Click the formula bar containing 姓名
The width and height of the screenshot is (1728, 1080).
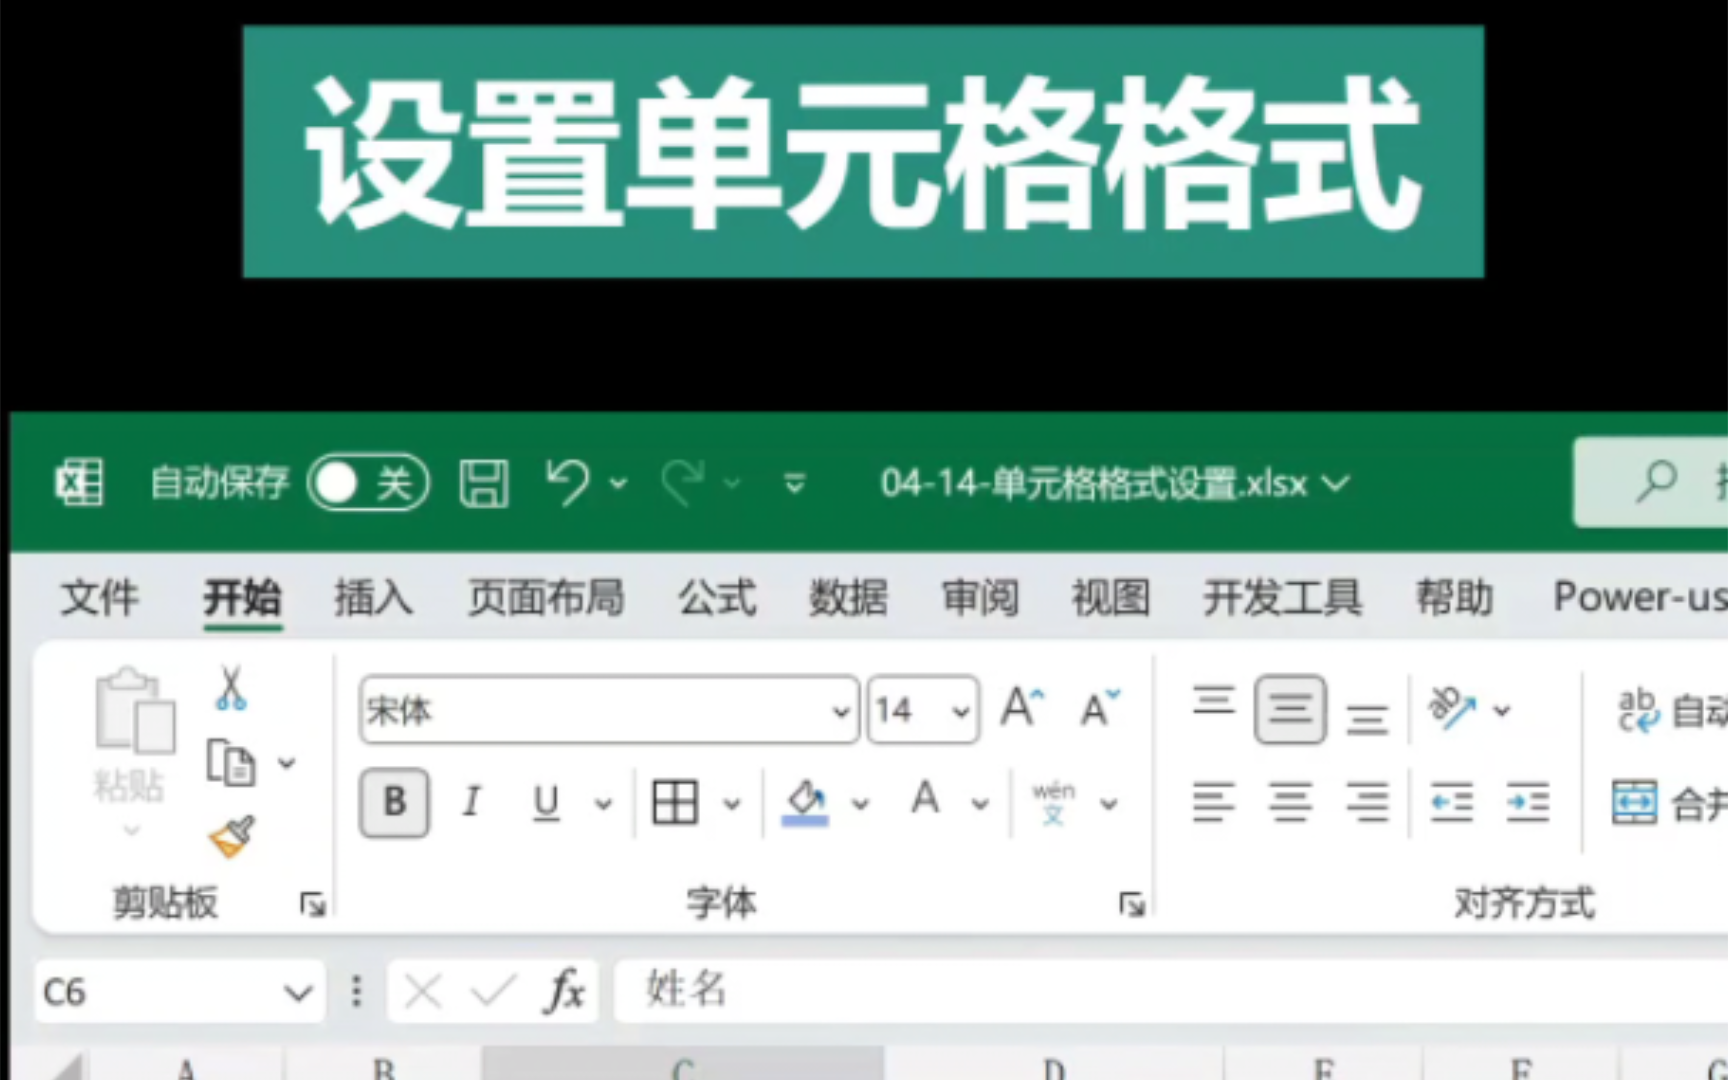coord(1171,991)
